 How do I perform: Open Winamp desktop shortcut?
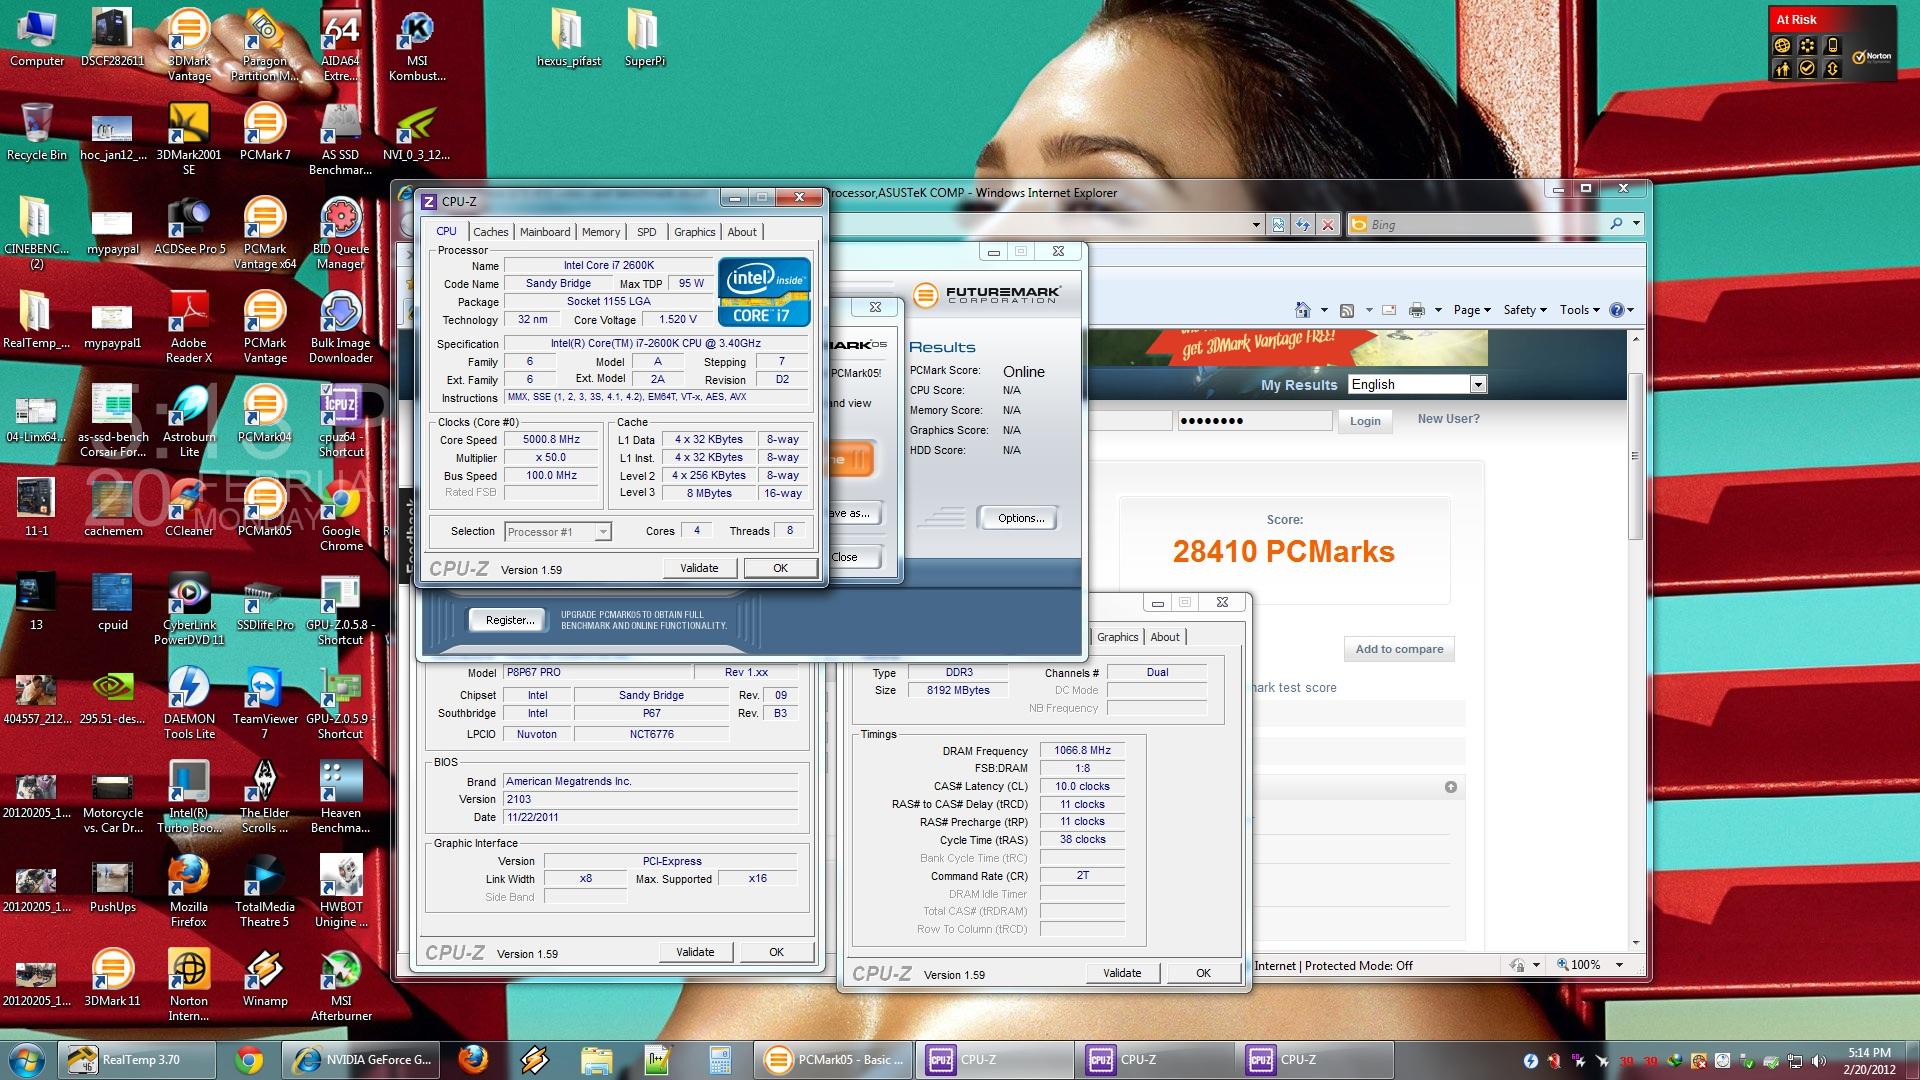[265, 977]
